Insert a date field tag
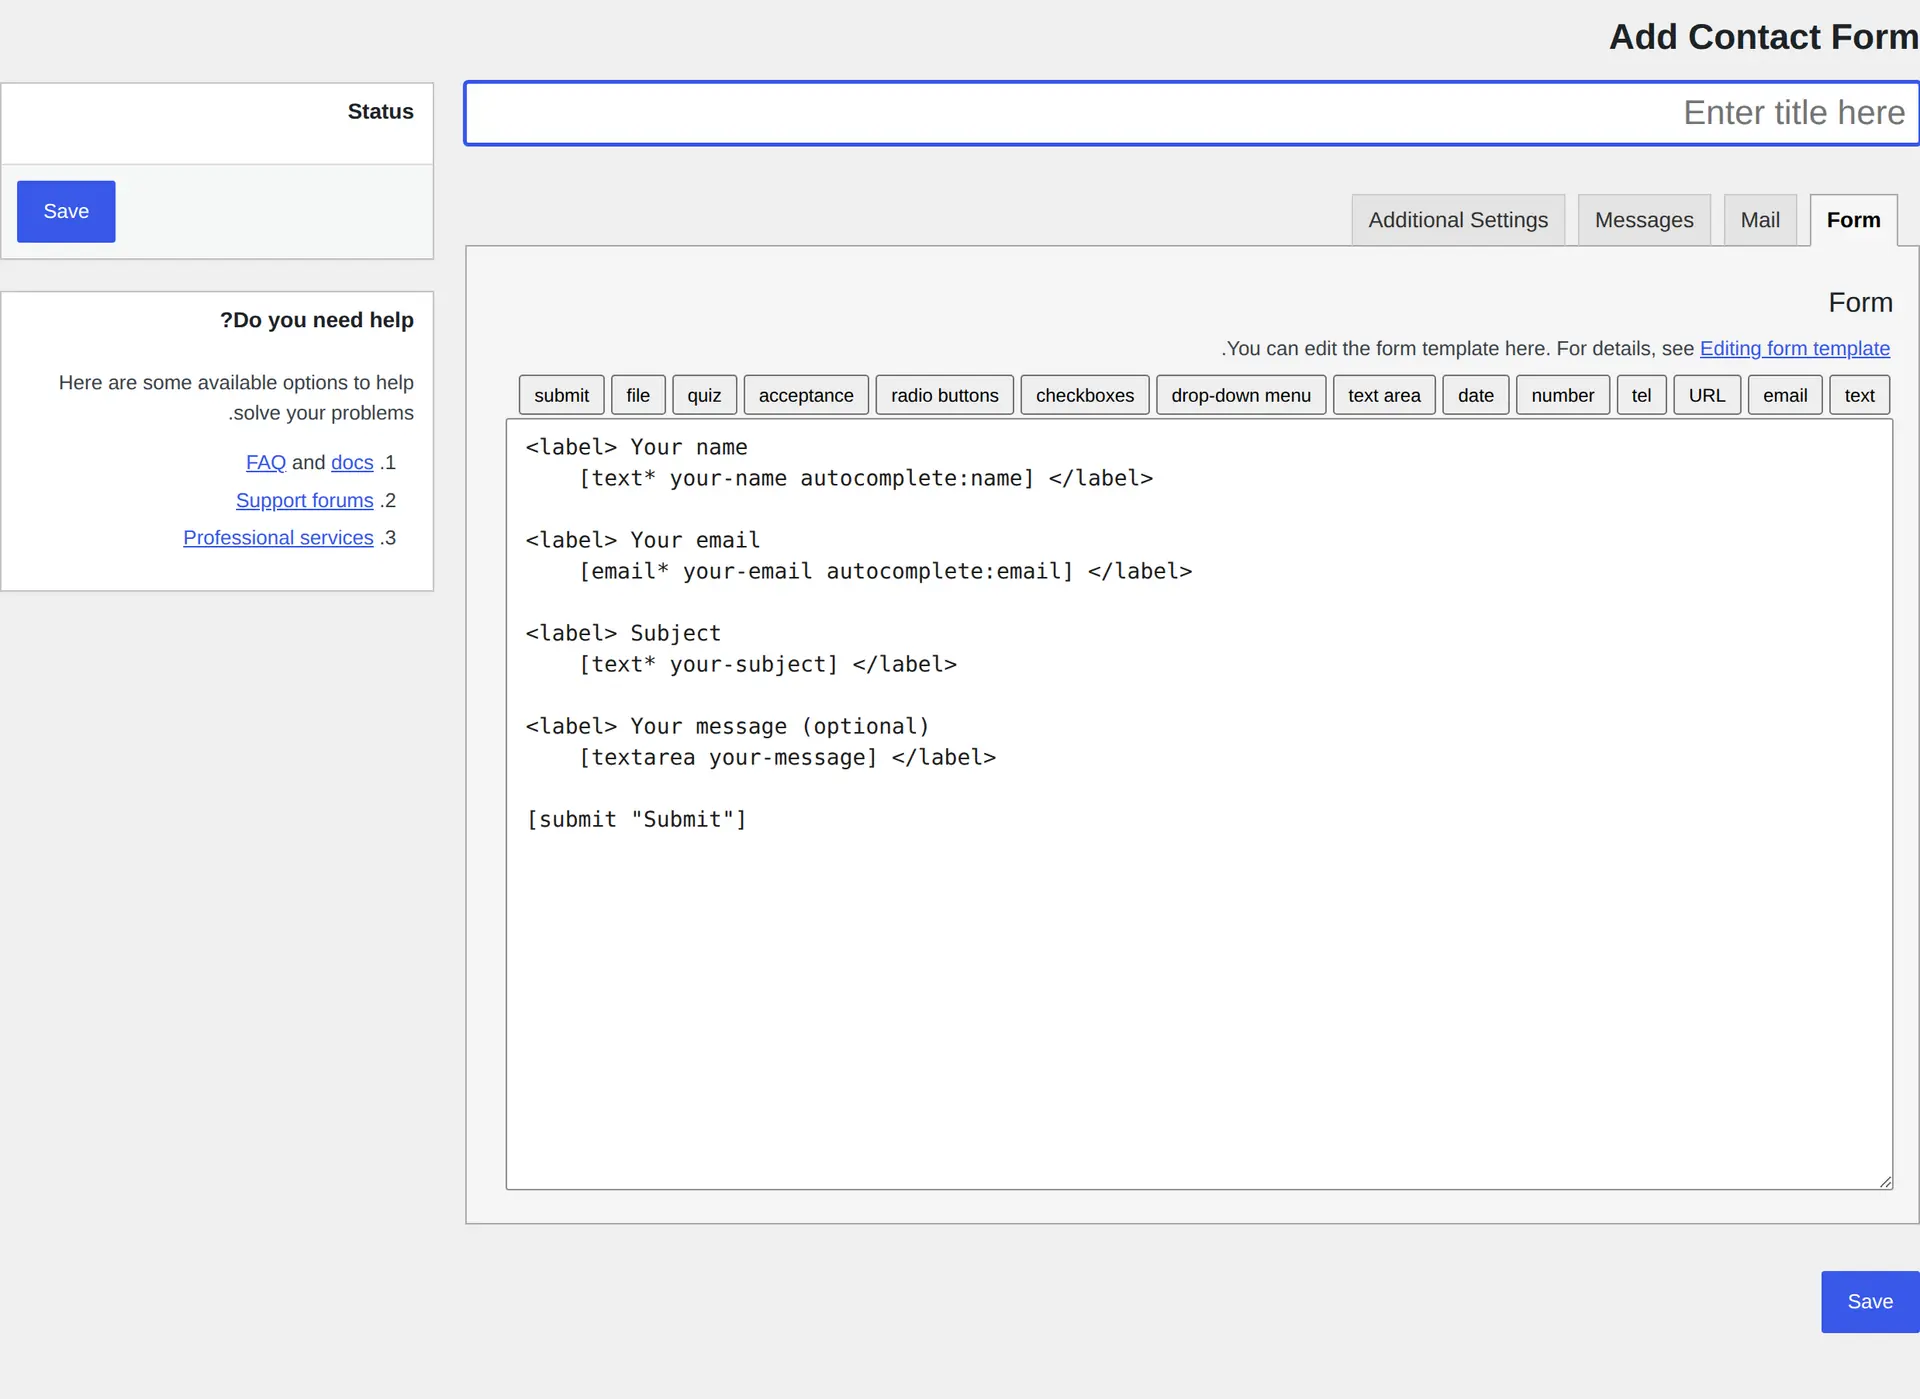This screenshot has width=1920, height=1399. pyautogui.click(x=1475, y=395)
